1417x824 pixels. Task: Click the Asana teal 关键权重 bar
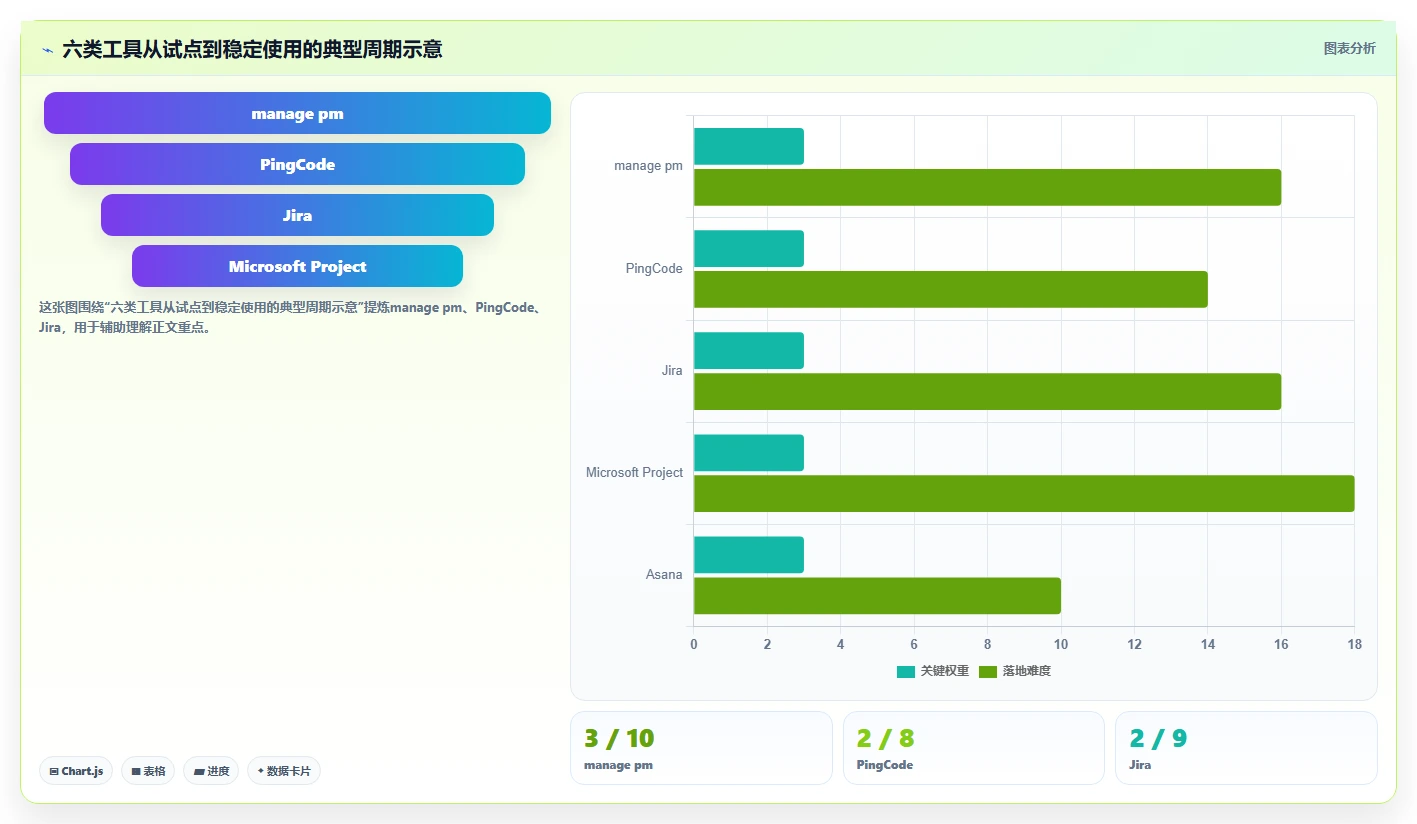[749, 554]
